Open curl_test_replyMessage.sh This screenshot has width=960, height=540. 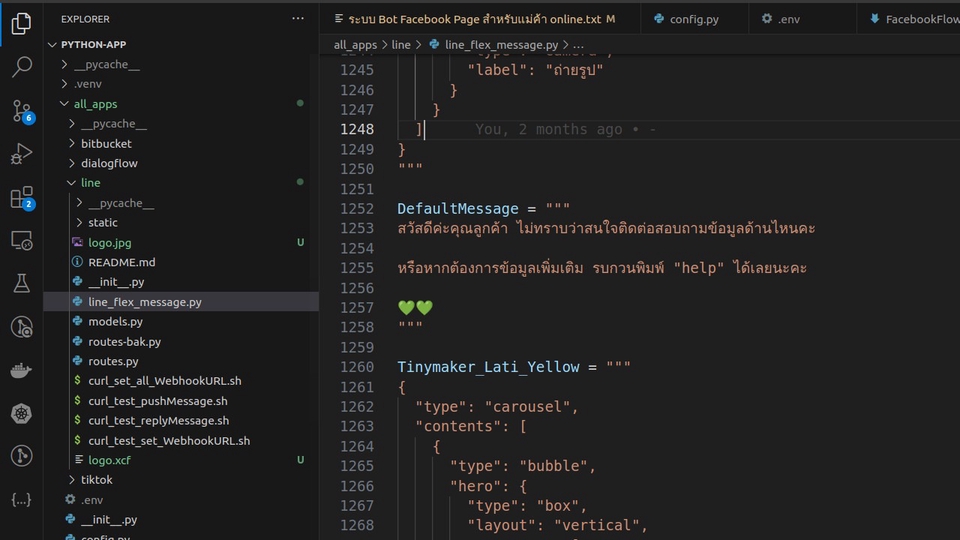tap(159, 421)
